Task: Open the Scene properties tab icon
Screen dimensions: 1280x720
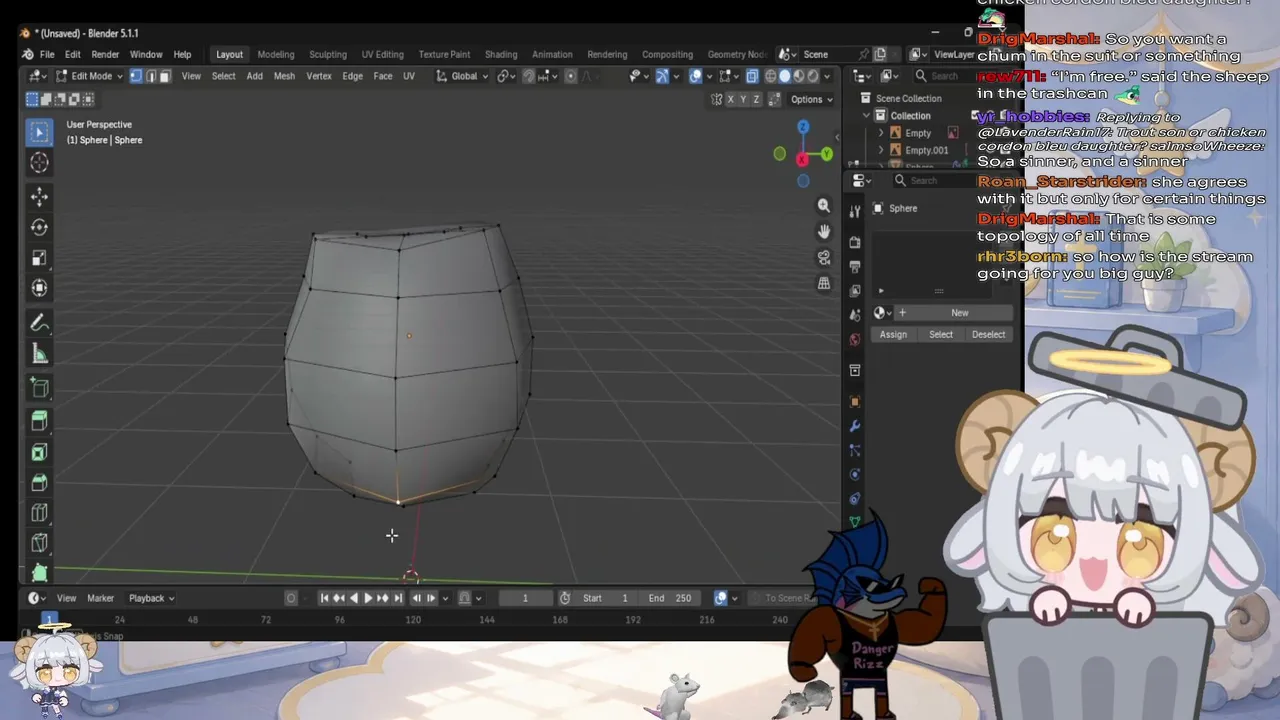Action: coord(855,314)
